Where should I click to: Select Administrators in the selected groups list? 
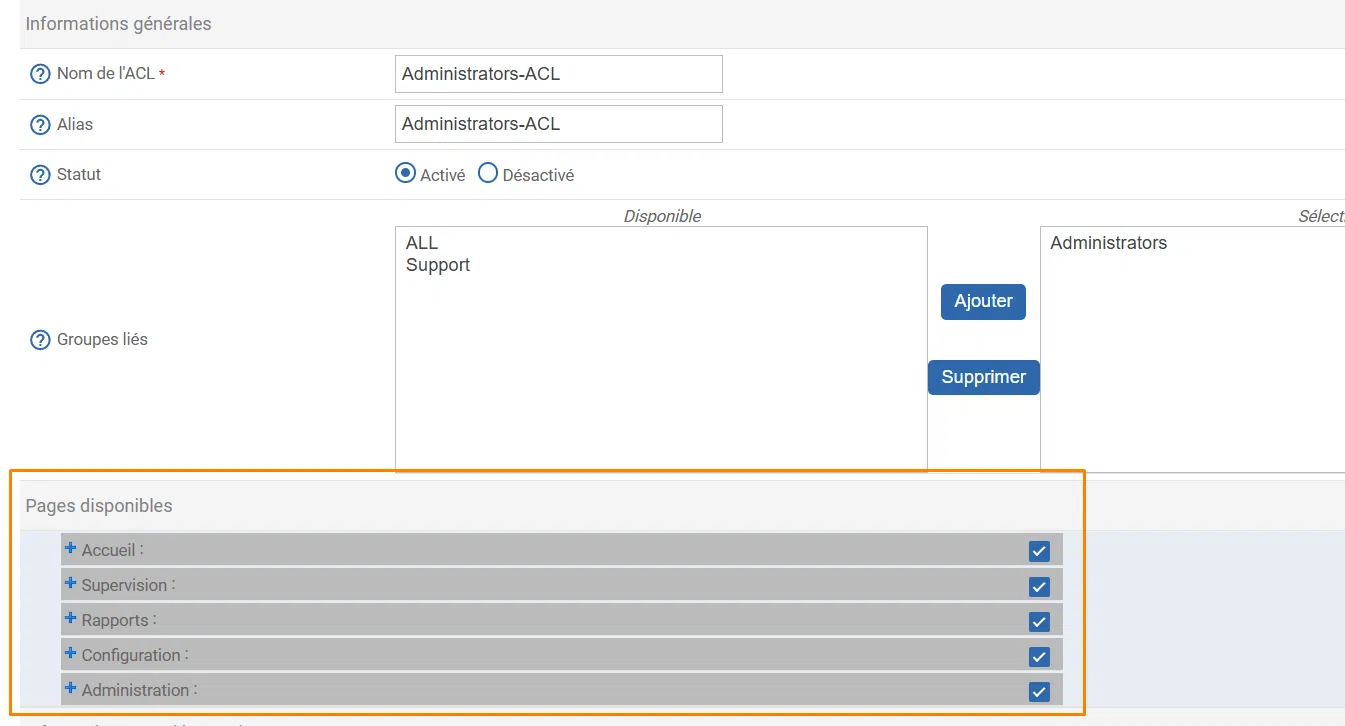1108,242
